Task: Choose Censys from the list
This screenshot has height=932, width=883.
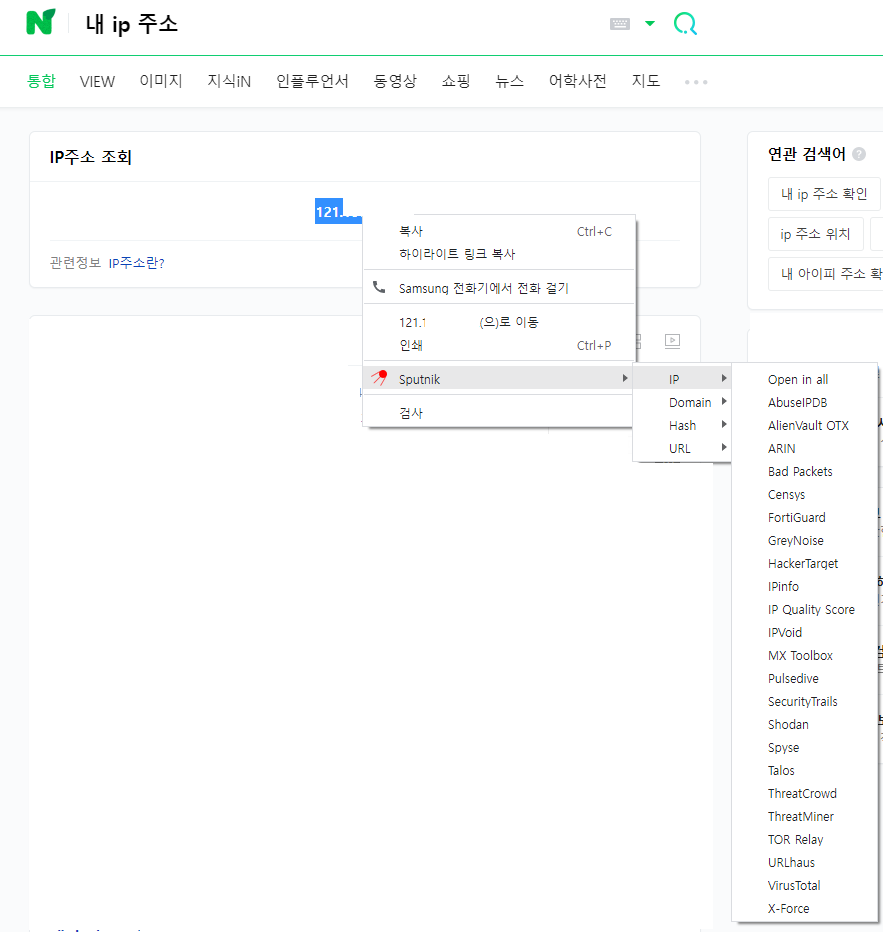Action: point(805,495)
